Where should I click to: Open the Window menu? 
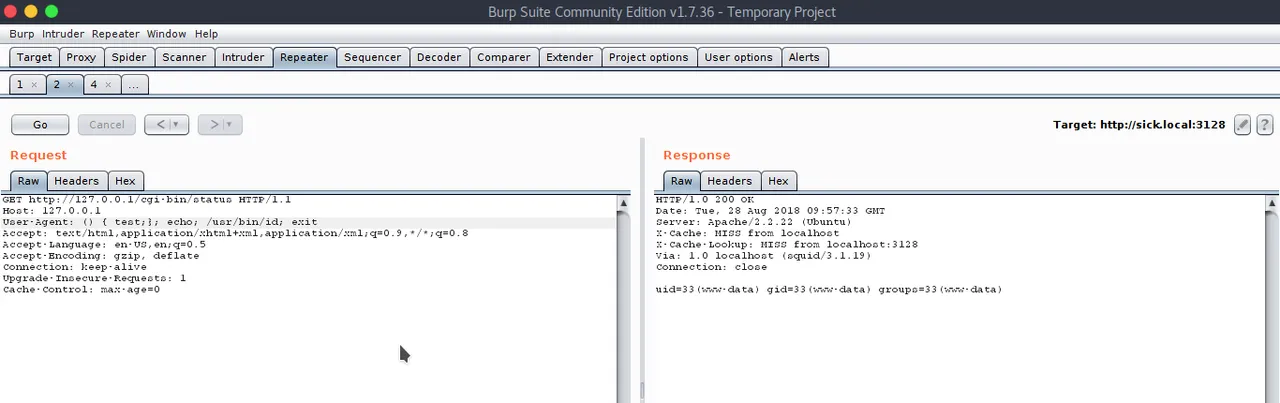[x=166, y=34]
